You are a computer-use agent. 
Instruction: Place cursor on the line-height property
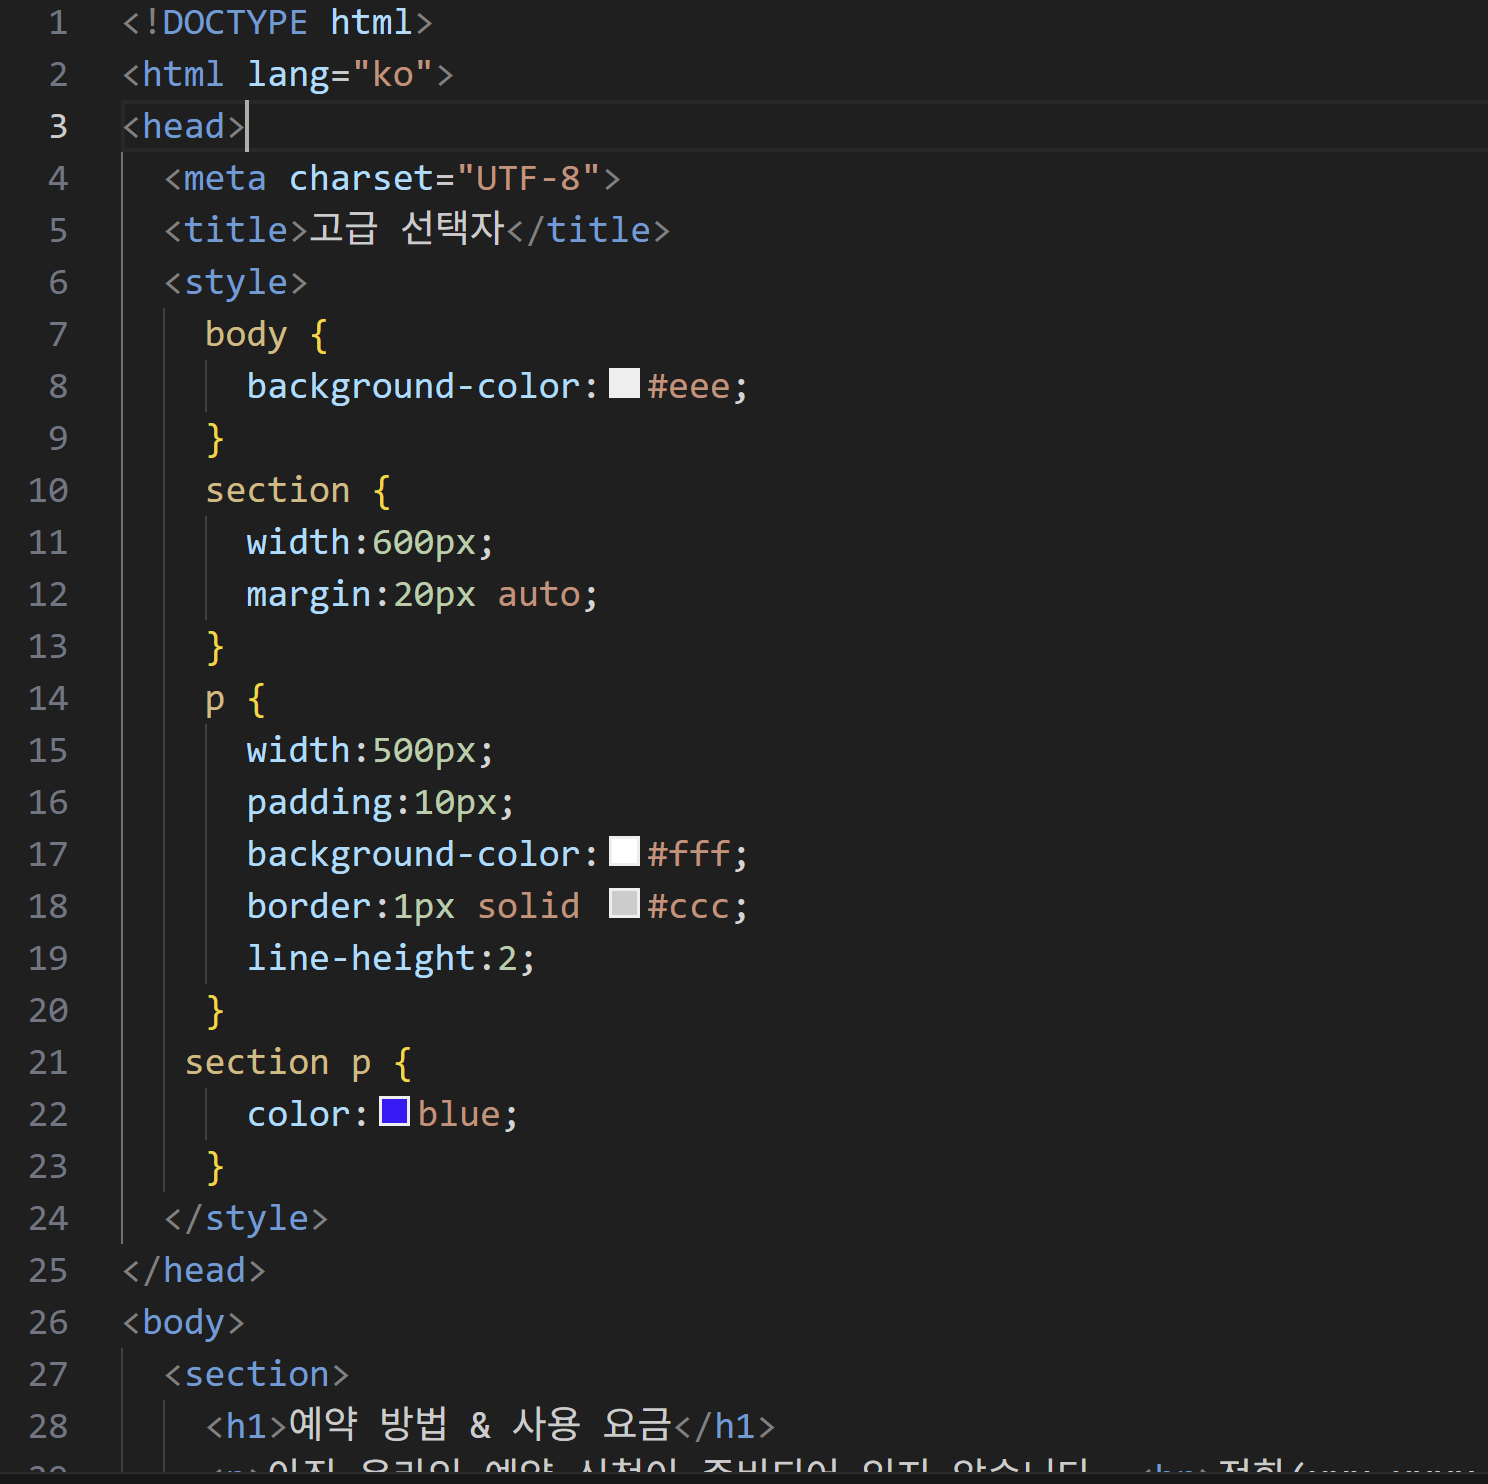(361, 959)
